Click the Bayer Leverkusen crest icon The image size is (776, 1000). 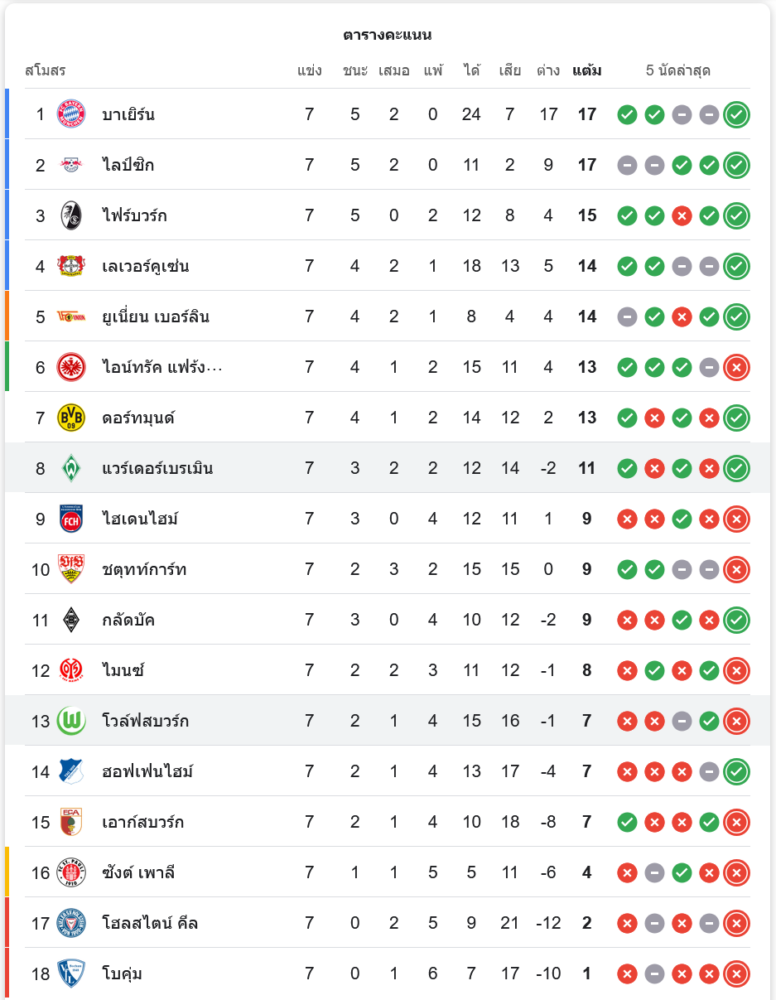[71, 266]
